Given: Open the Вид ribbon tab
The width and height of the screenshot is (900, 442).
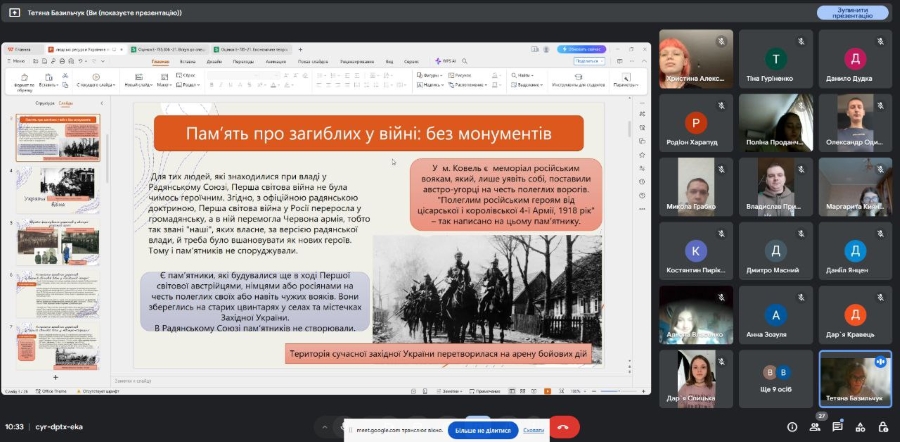Looking at the screenshot, I should 389,61.
